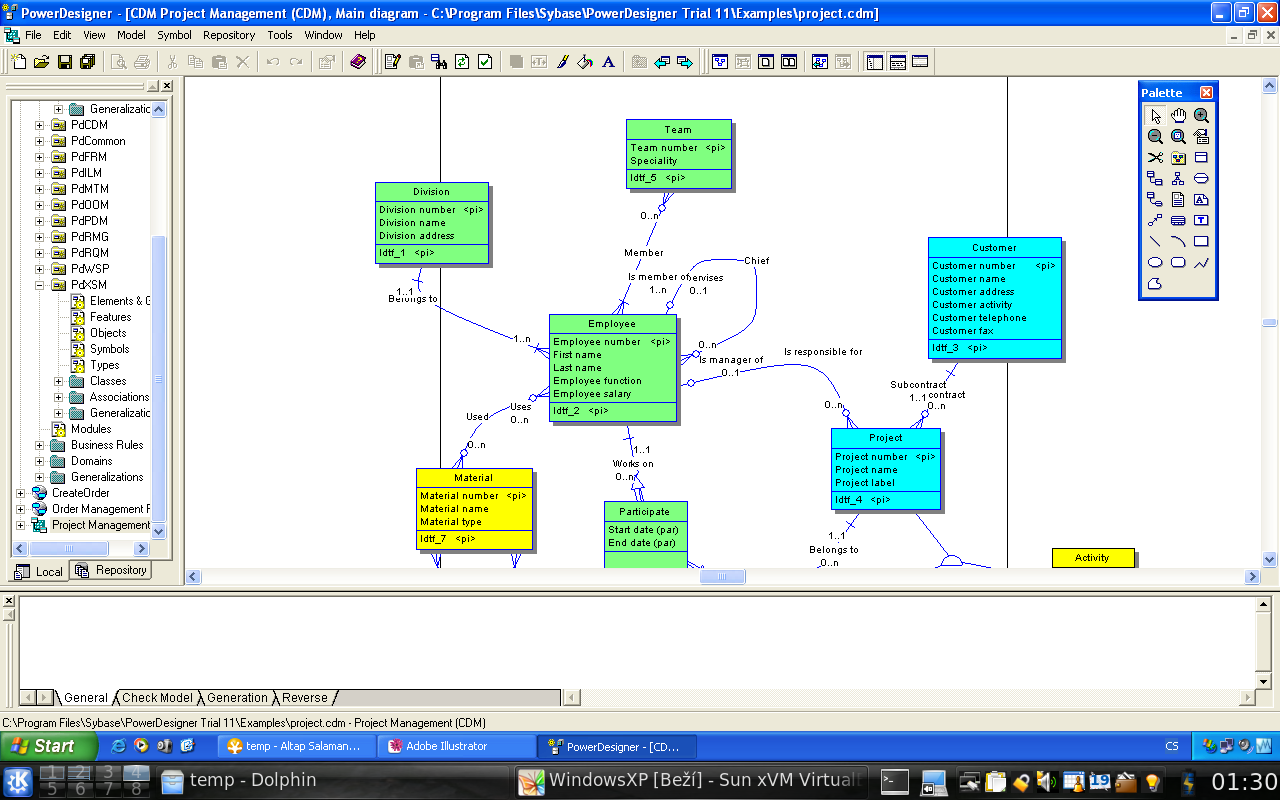1280x800 pixels.
Task: Expand the Classes folder node
Action: pos(59,381)
